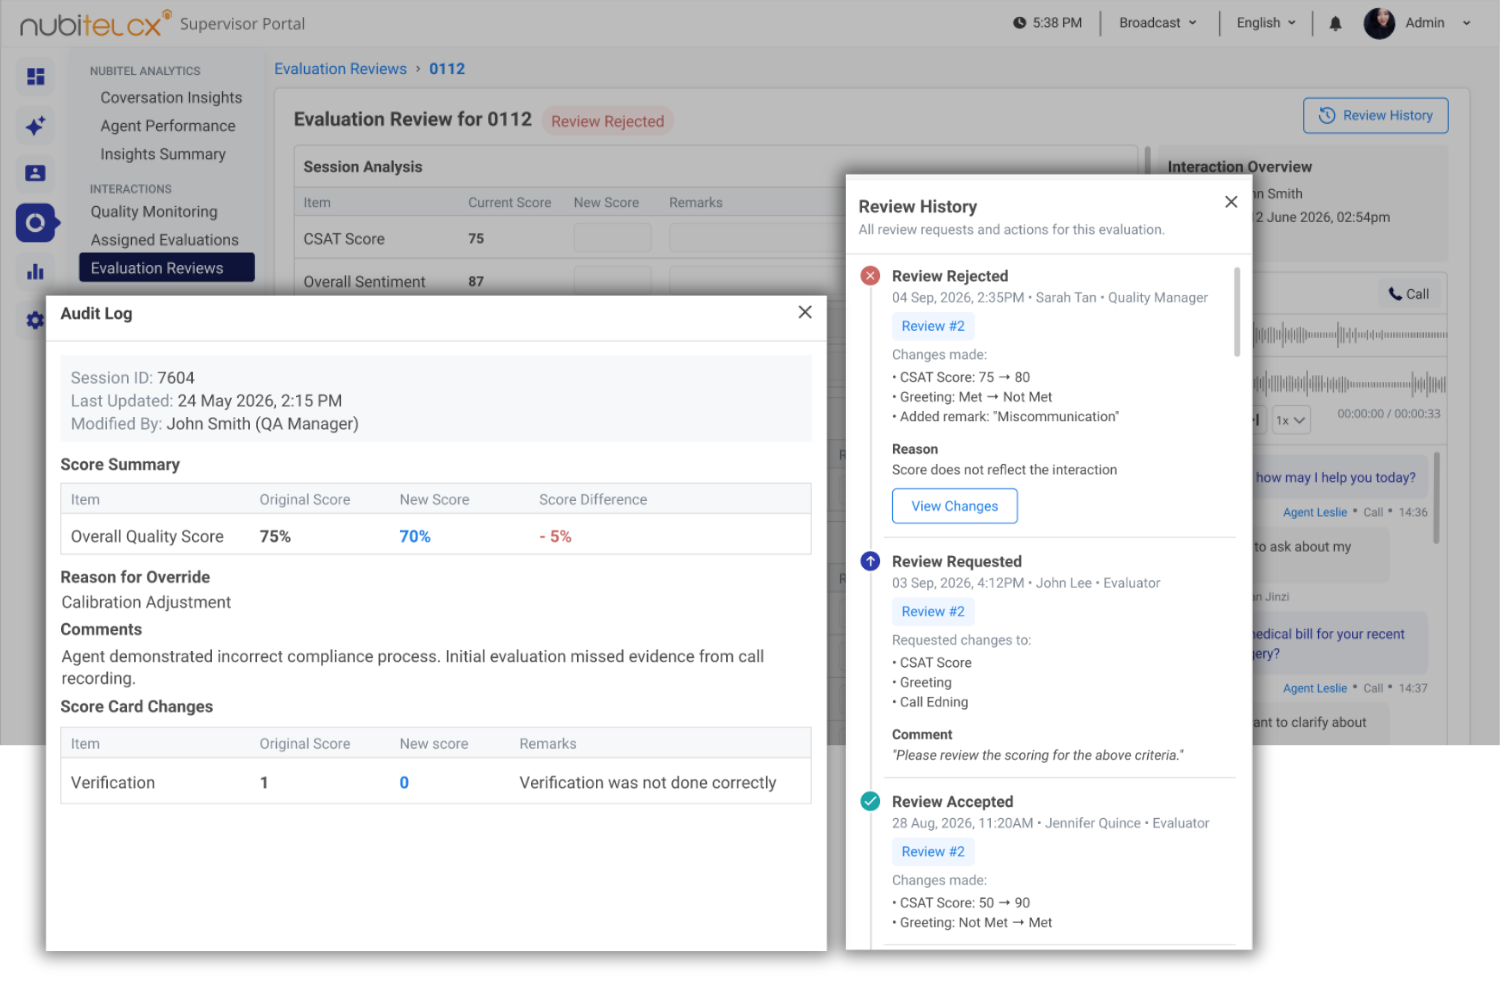Click the Verification row new score 0
Screen dimensions: 1500x1007
(x=404, y=782)
